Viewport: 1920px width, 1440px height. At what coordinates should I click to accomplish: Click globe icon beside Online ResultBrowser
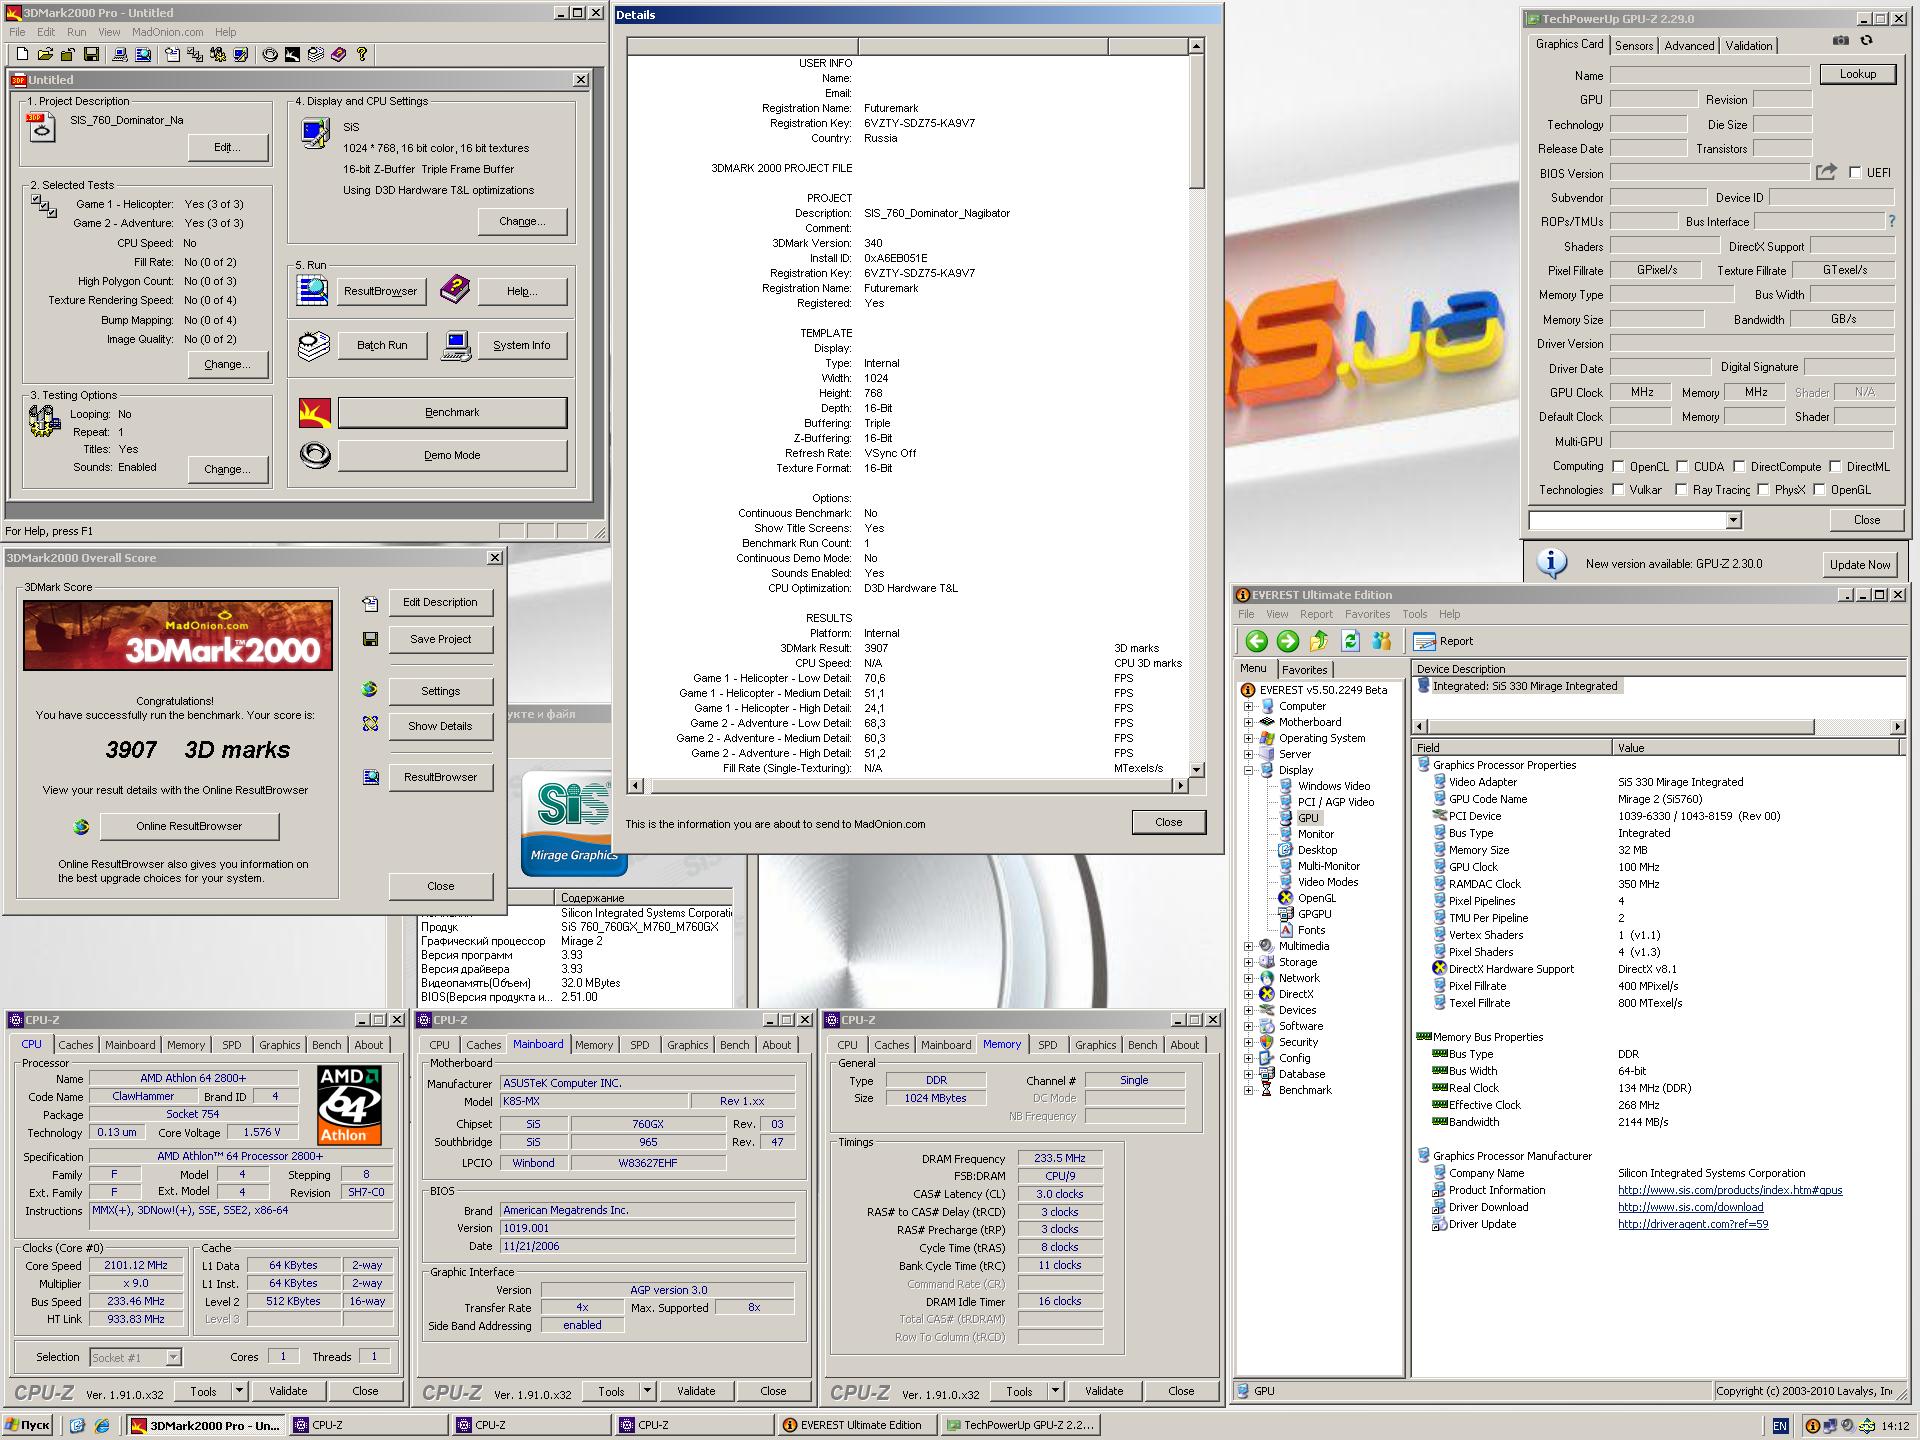[82, 826]
